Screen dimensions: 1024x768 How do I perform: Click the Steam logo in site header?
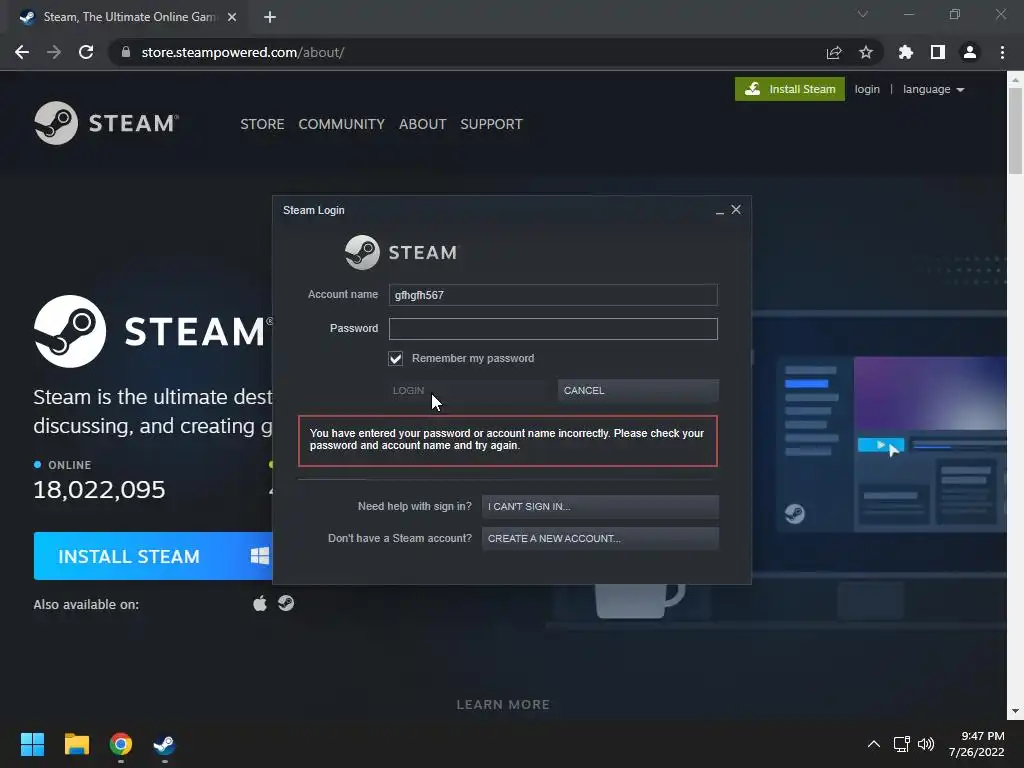click(106, 123)
